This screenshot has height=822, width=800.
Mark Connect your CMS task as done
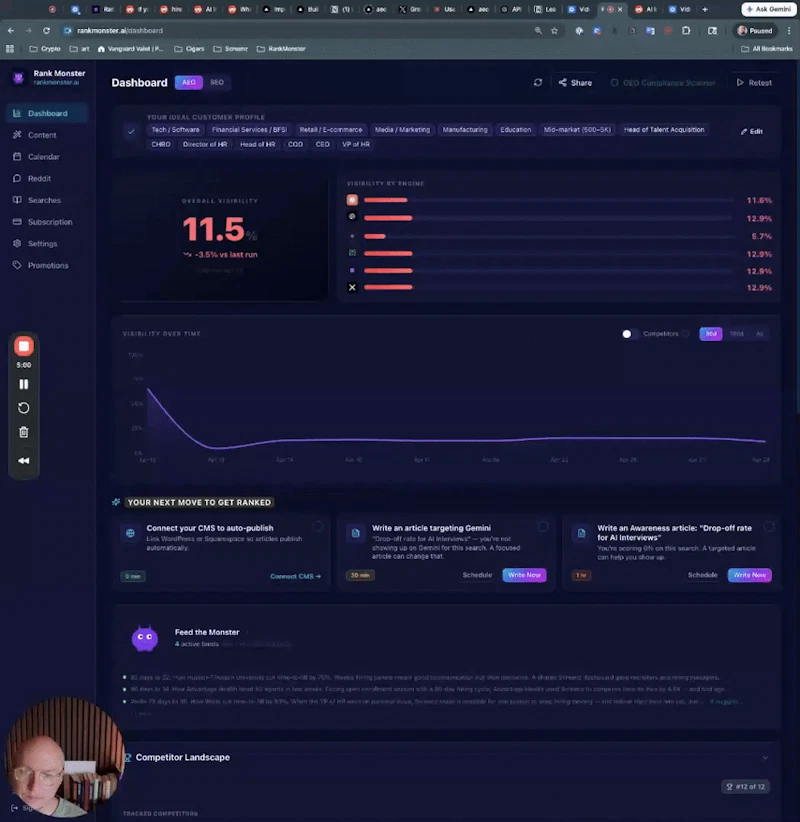tap(318, 526)
